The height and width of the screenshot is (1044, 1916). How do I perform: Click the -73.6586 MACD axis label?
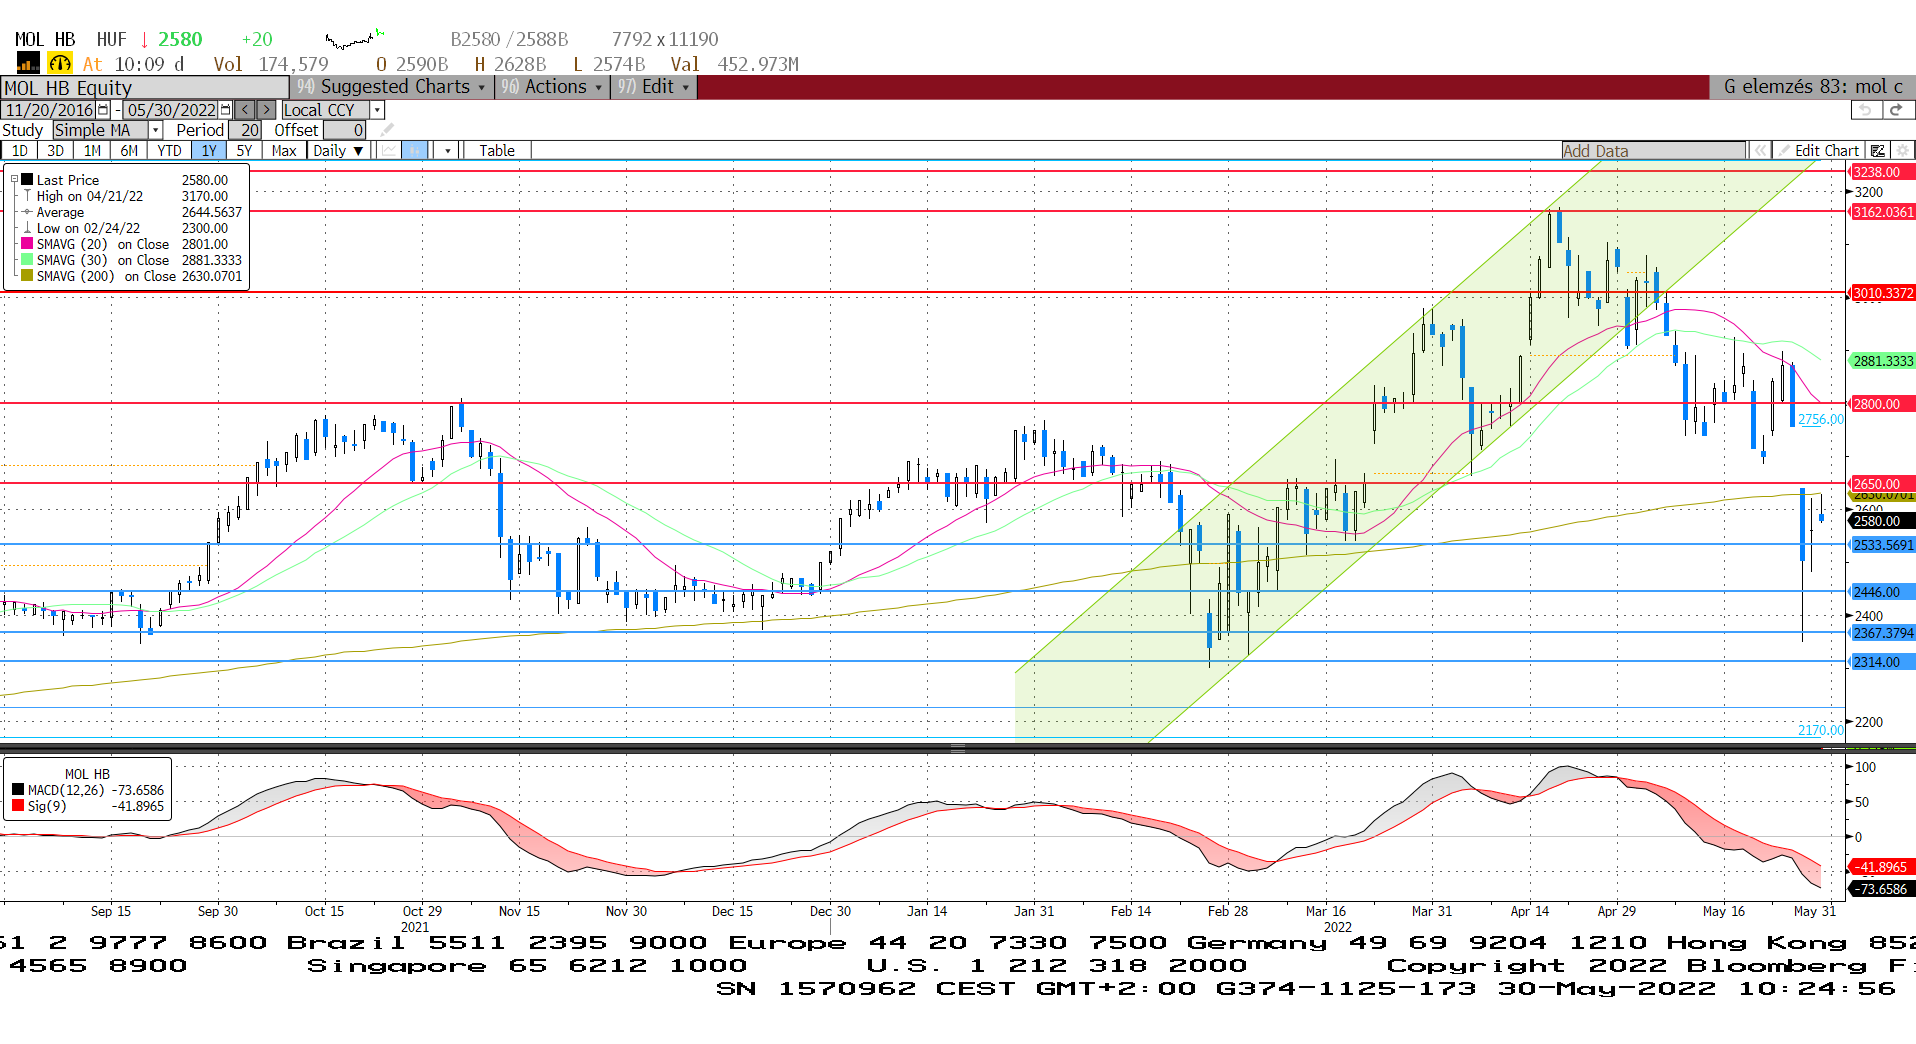click(x=1881, y=889)
